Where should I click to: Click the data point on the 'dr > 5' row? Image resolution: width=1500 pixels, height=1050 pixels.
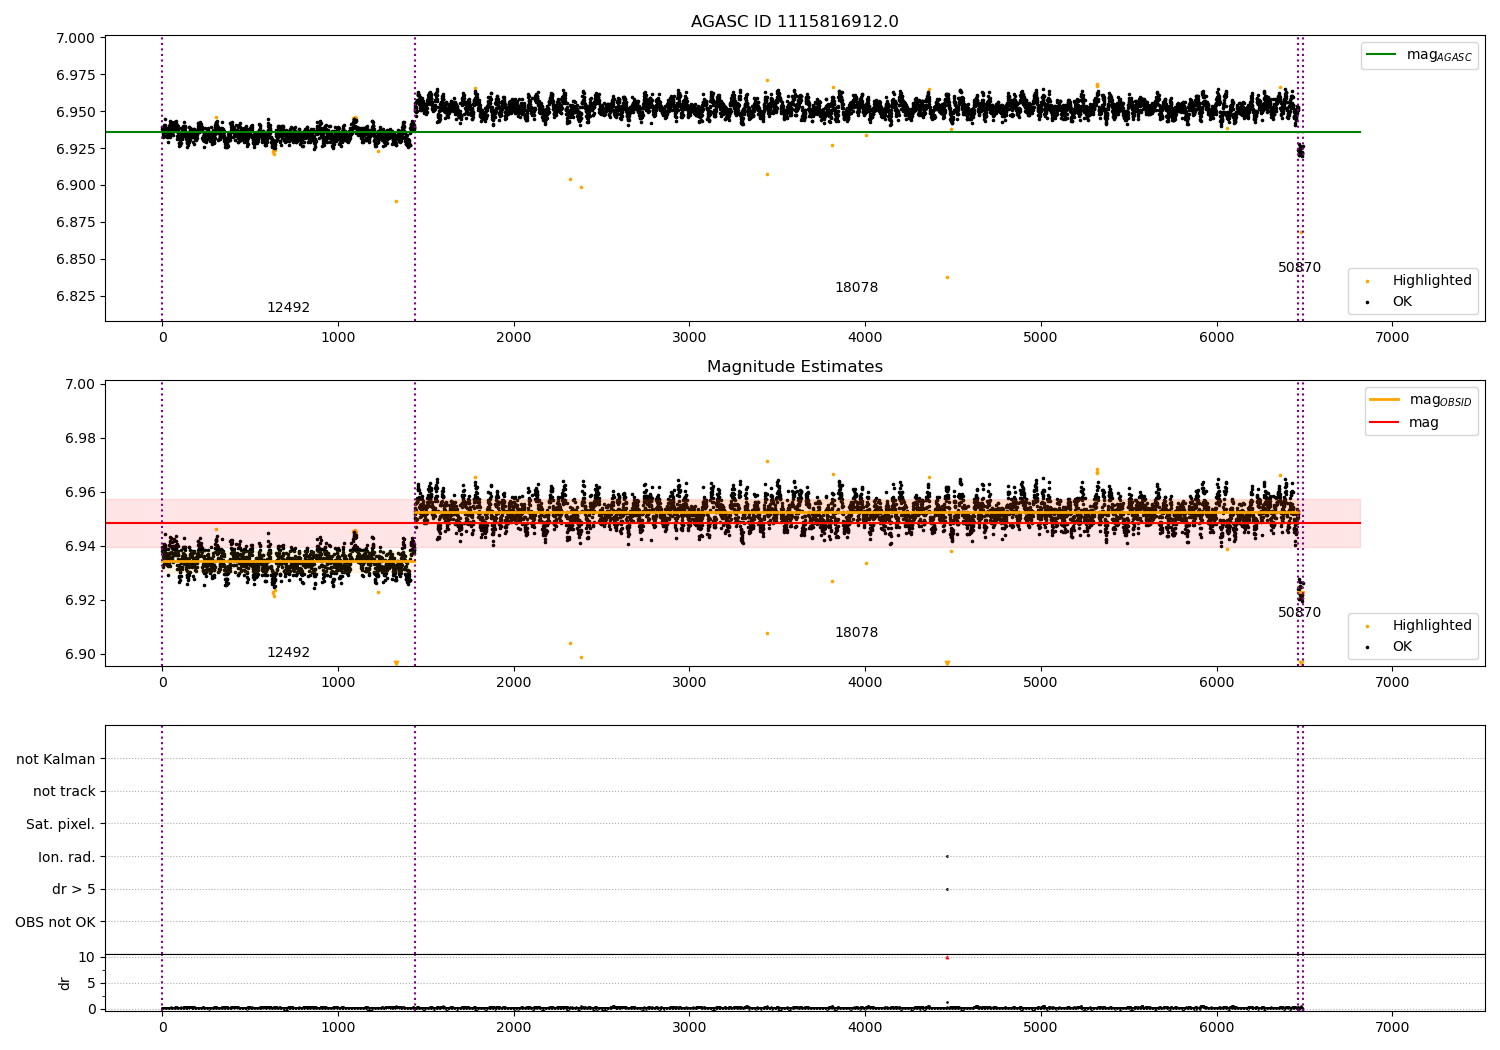(x=947, y=889)
